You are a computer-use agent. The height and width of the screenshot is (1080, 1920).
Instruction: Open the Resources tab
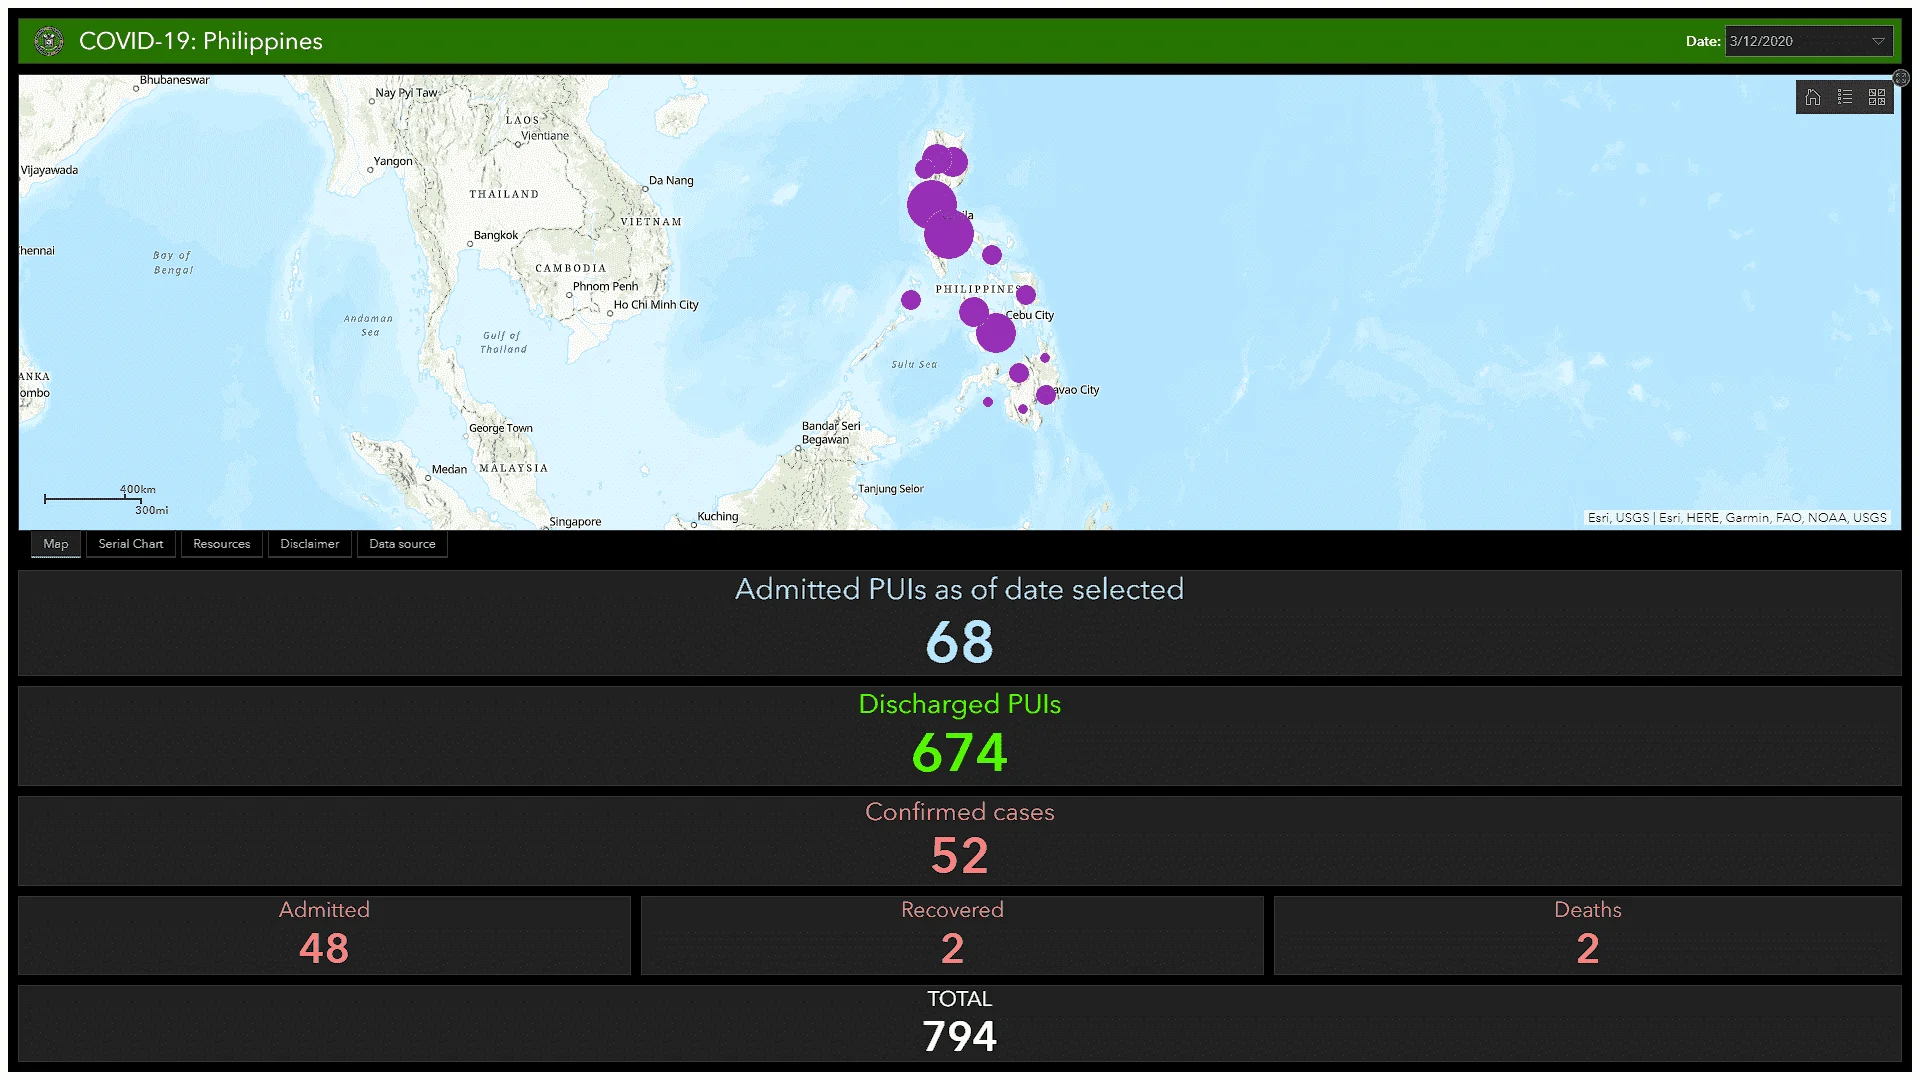pos(222,544)
